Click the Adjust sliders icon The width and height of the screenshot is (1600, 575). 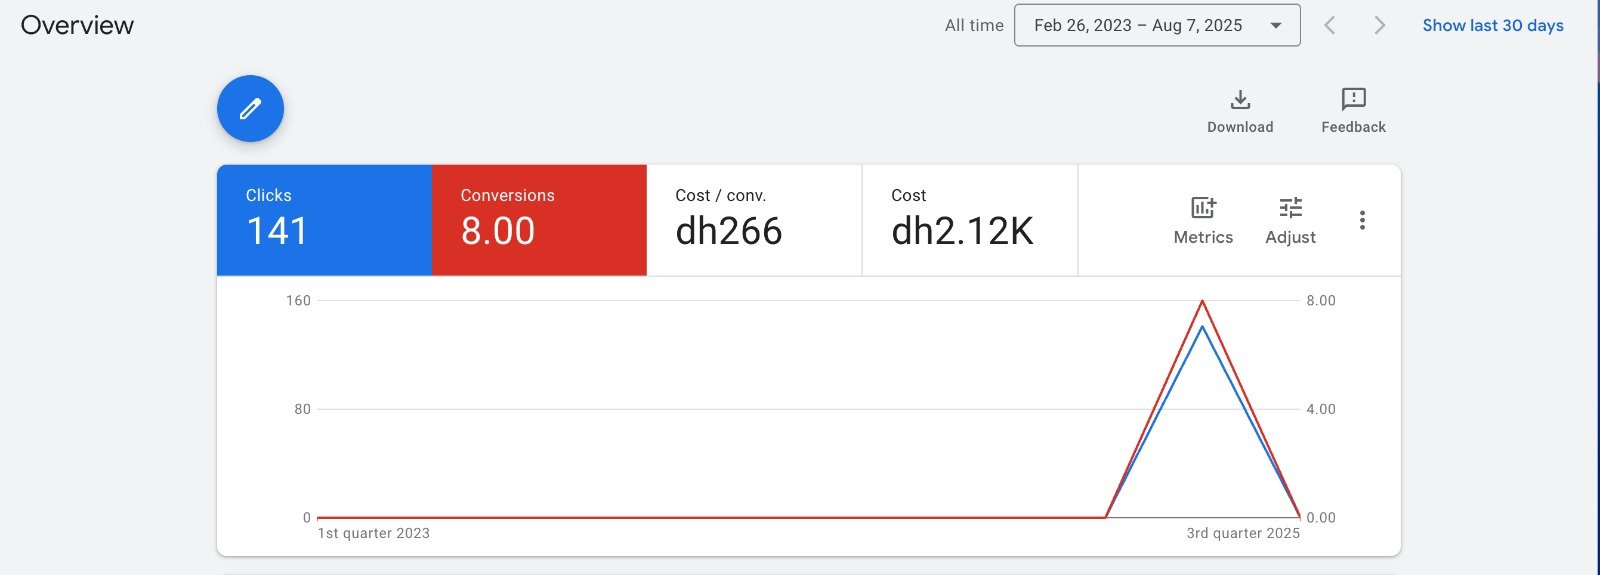coord(1291,207)
